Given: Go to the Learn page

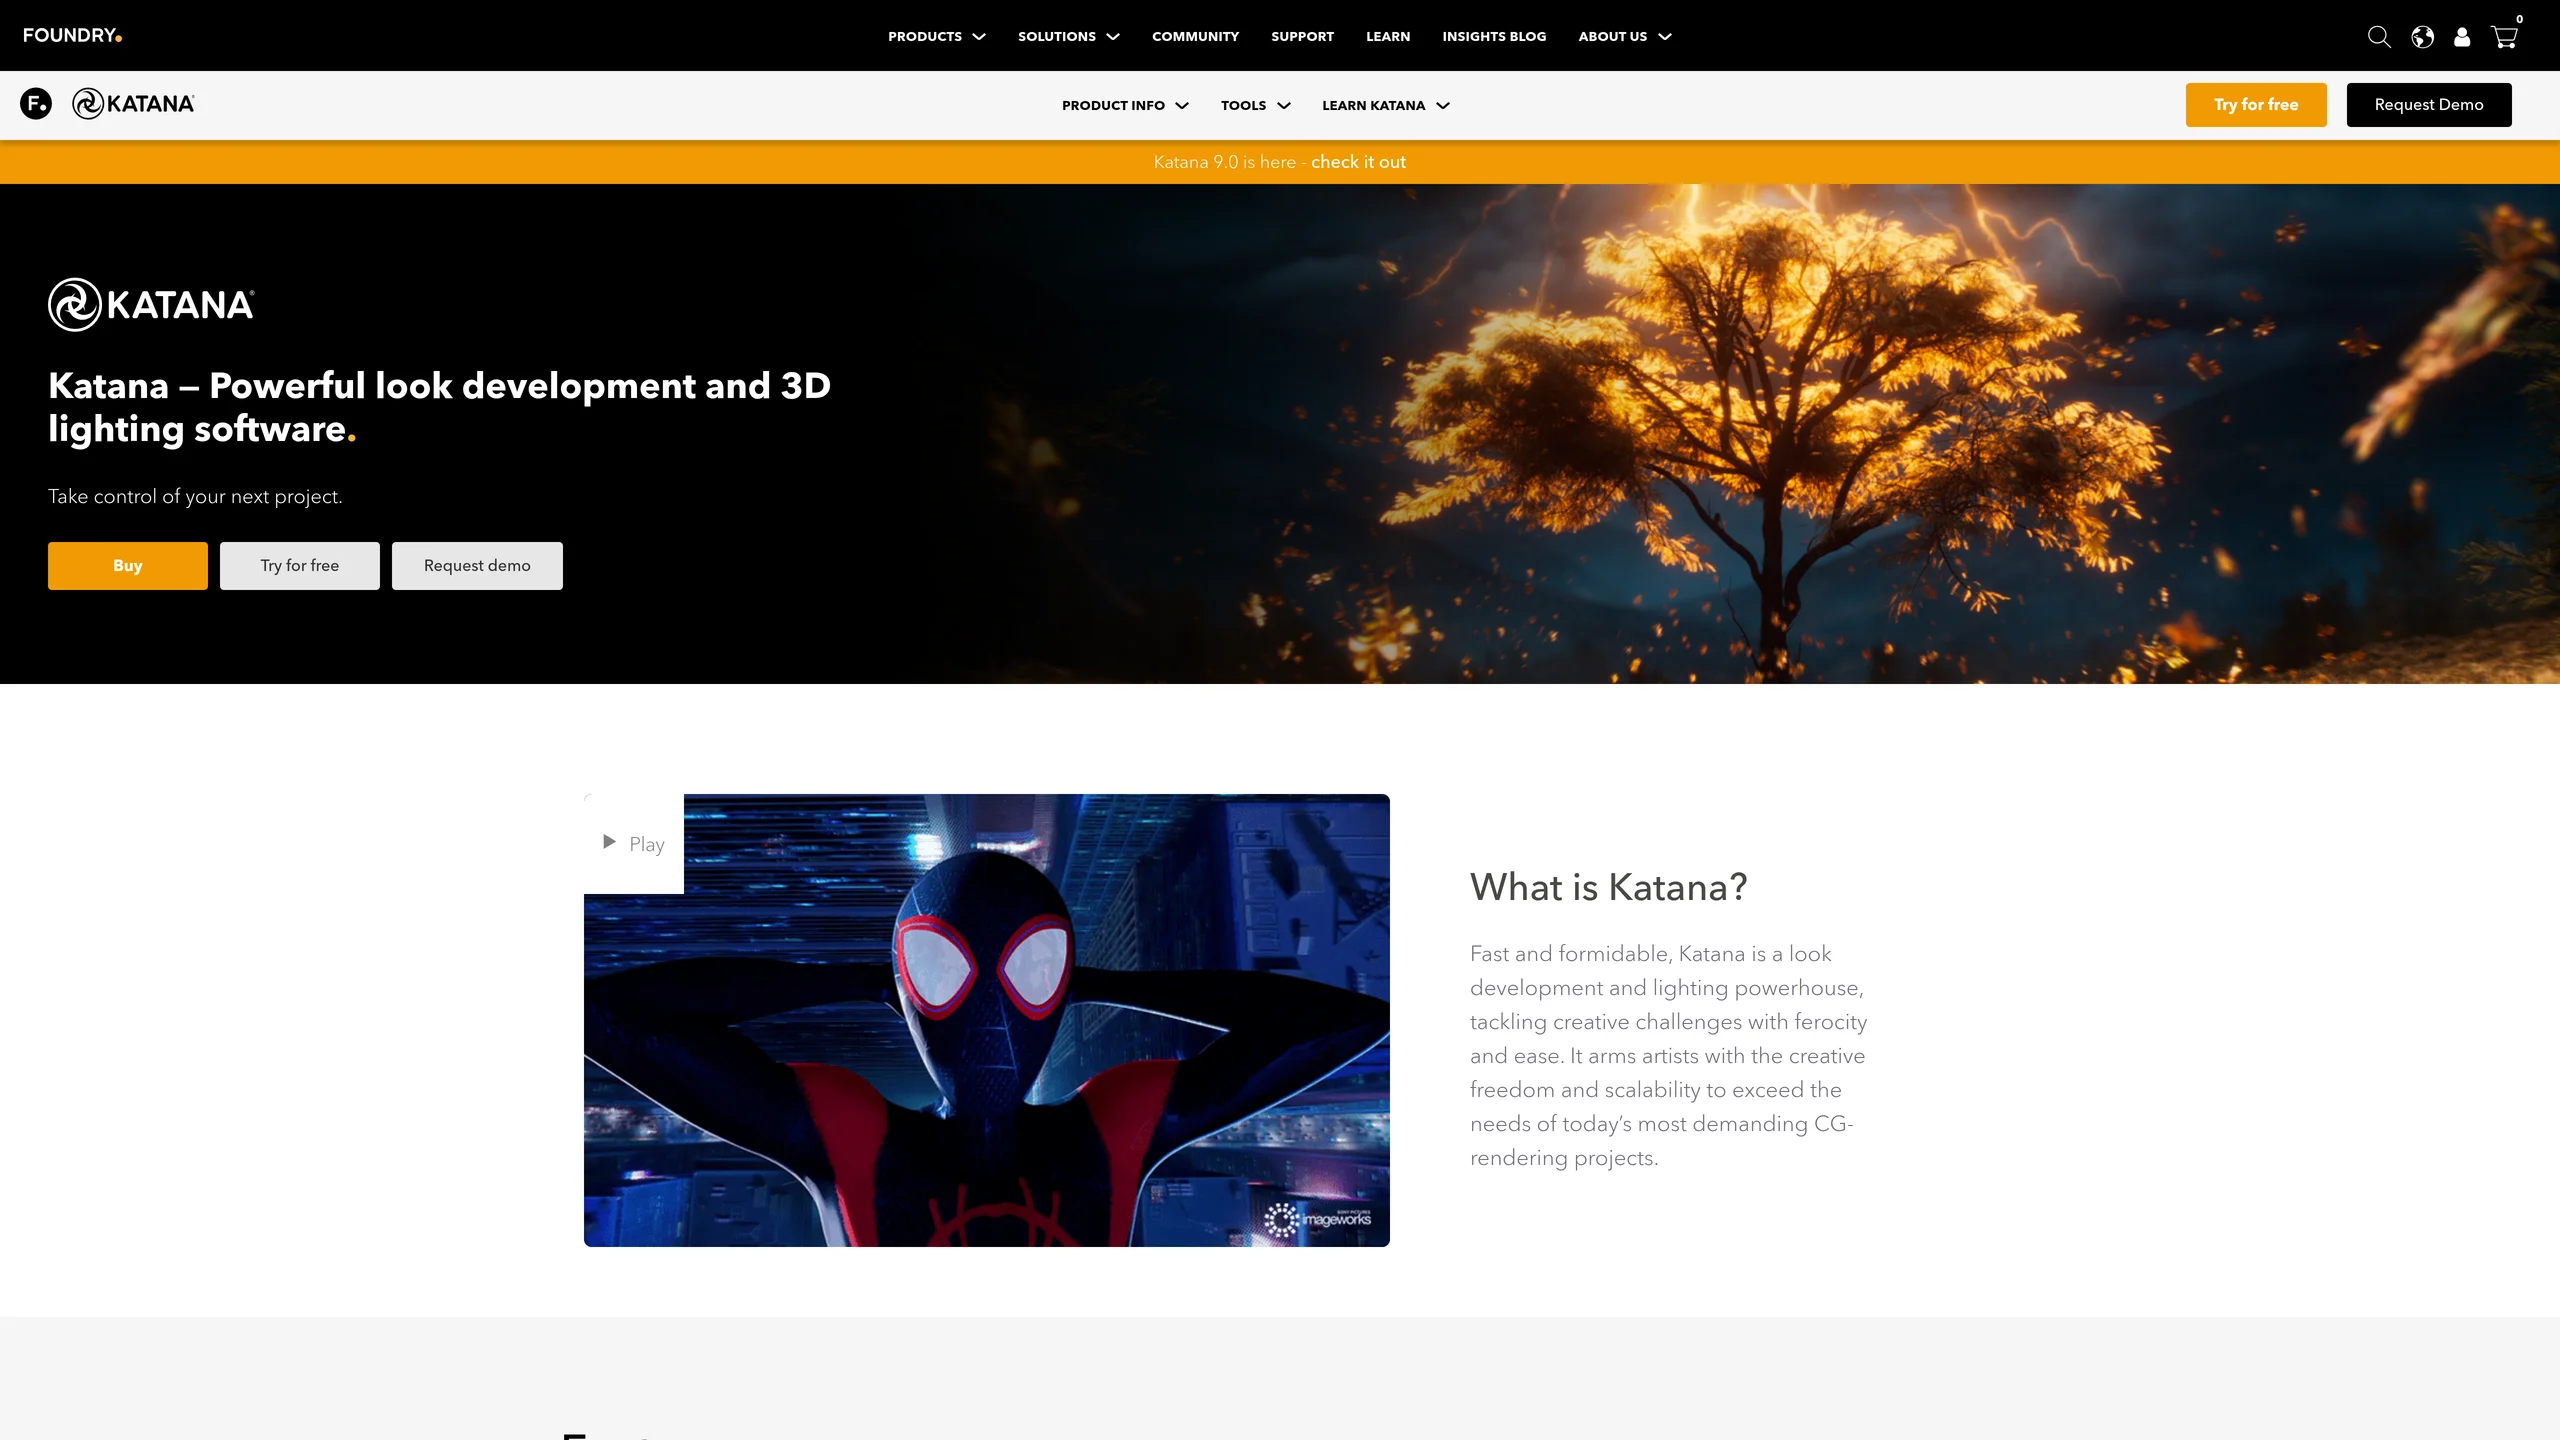Looking at the screenshot, I should (1388, 36).
